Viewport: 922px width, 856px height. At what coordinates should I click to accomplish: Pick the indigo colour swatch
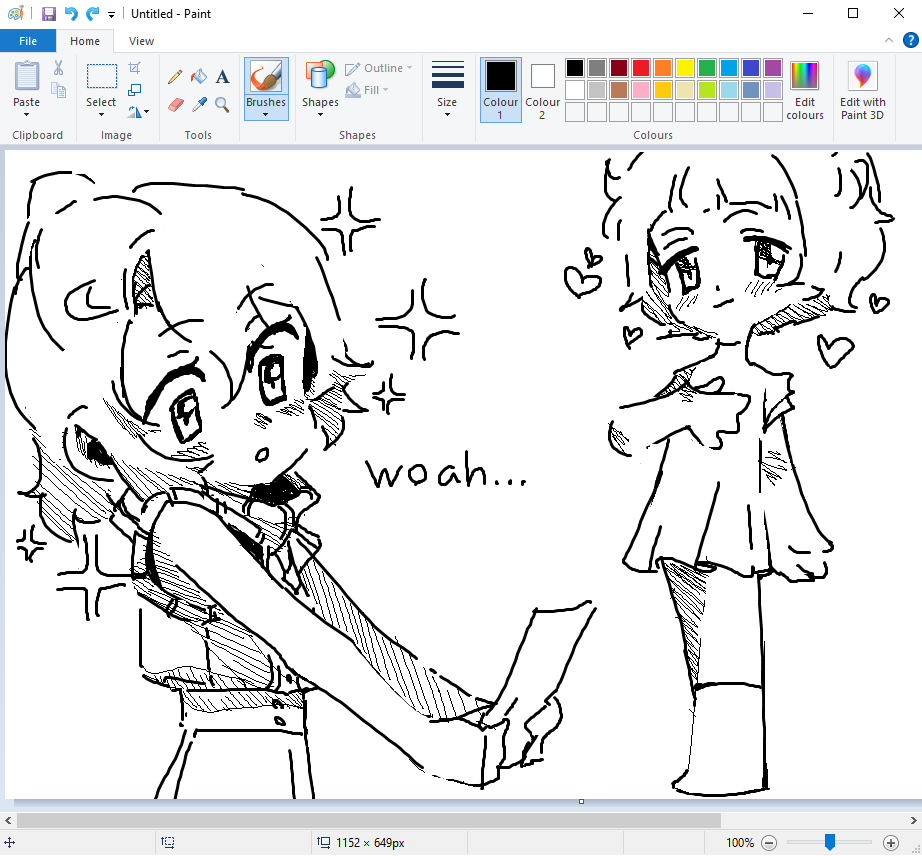pos(751,68)
